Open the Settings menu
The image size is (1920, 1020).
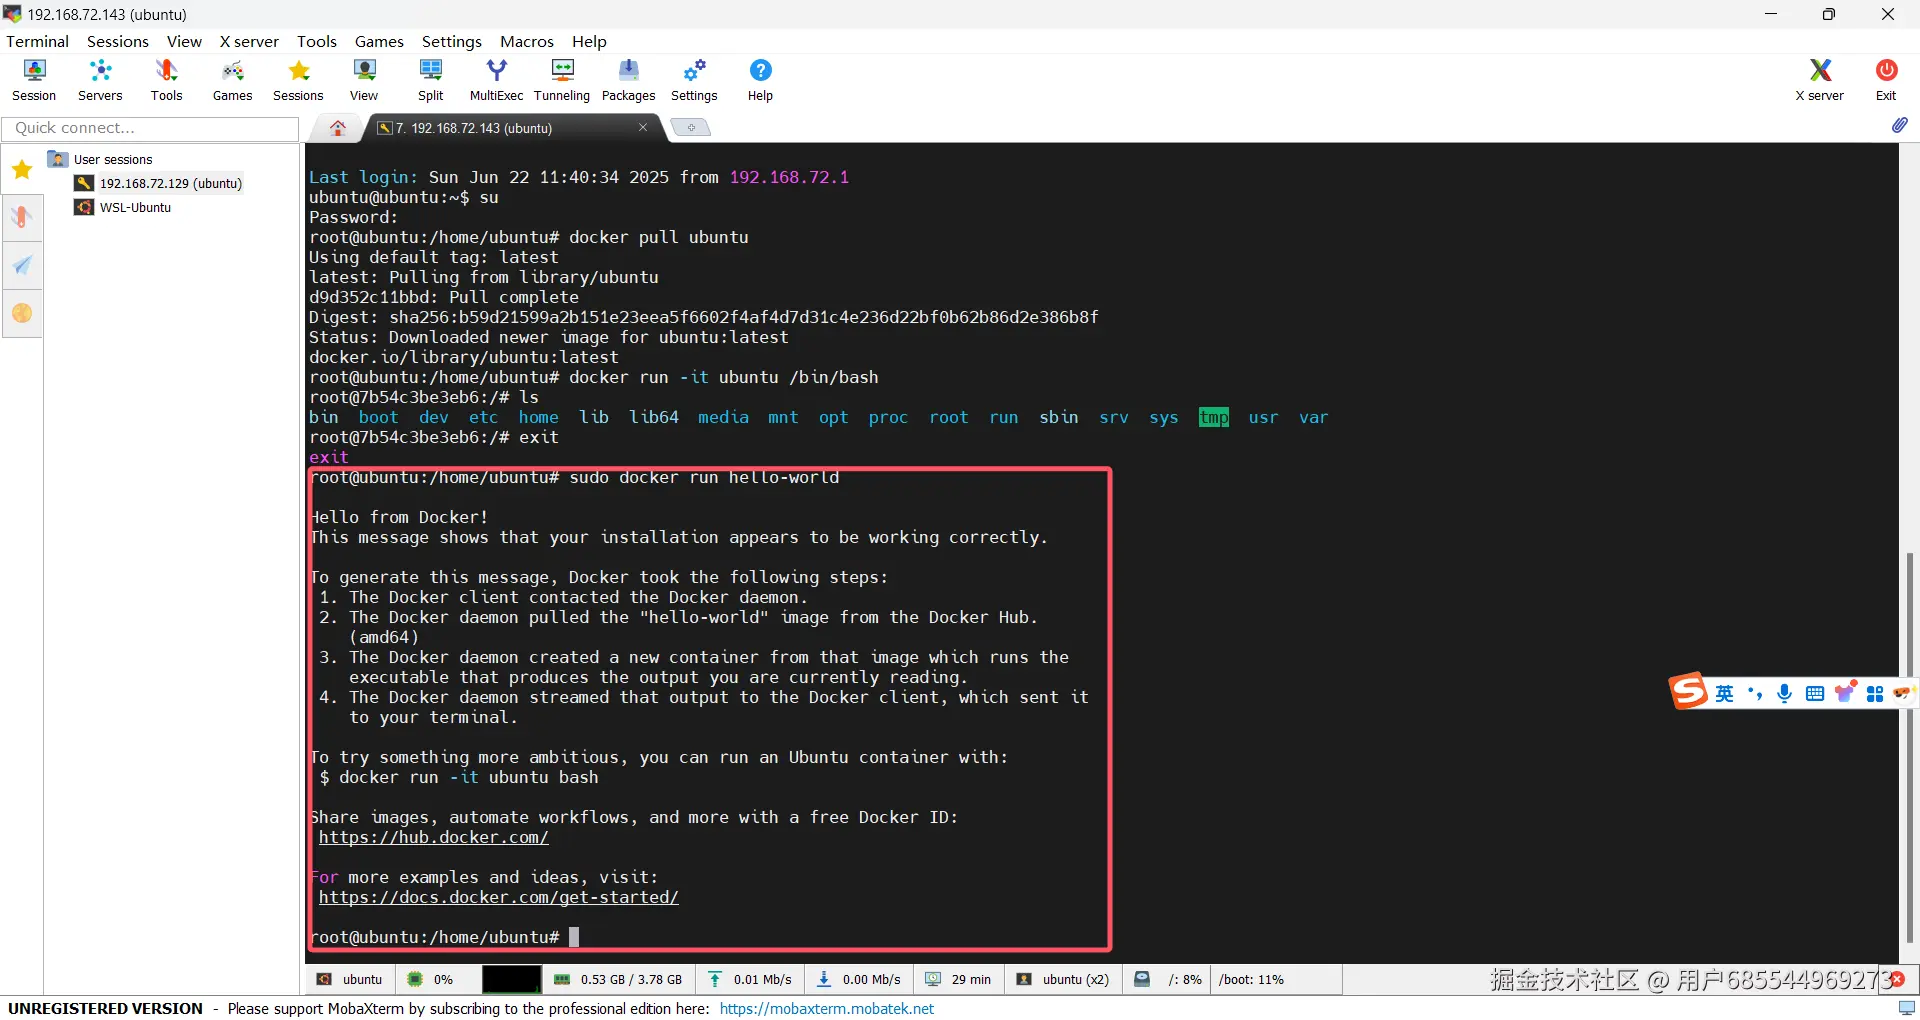[451, 41]
